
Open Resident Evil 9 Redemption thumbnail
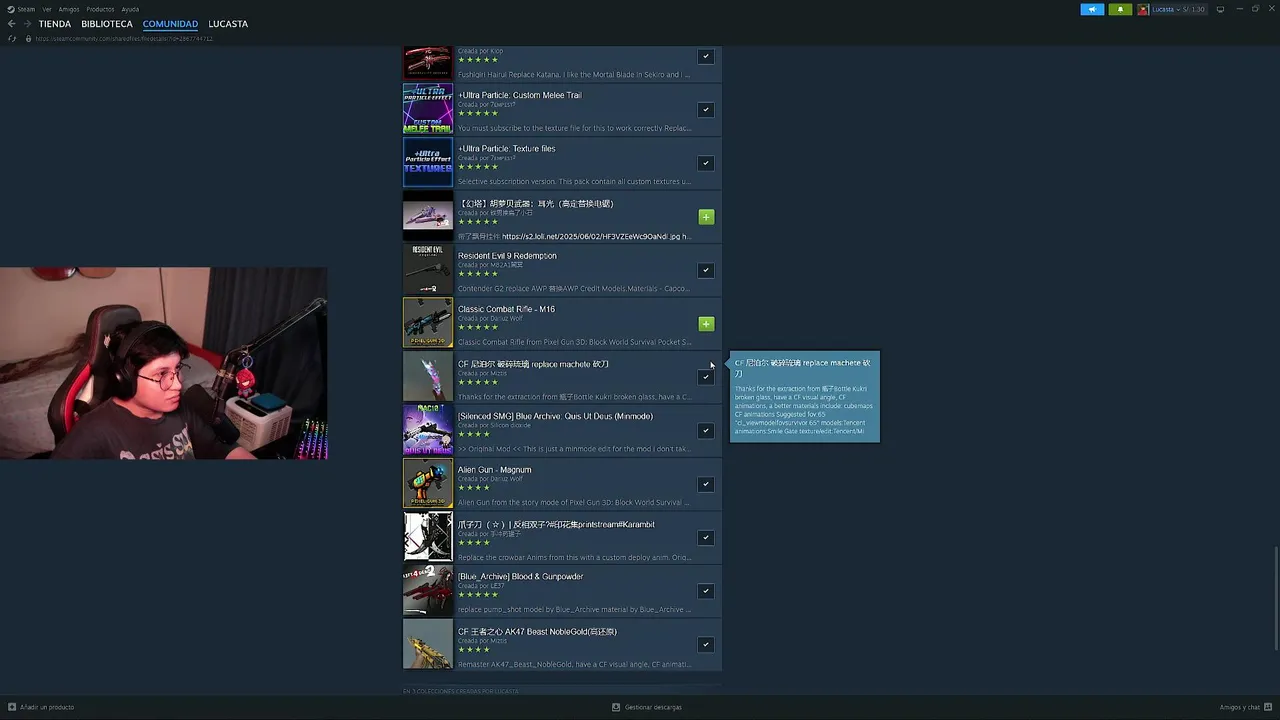click(428, 269)
